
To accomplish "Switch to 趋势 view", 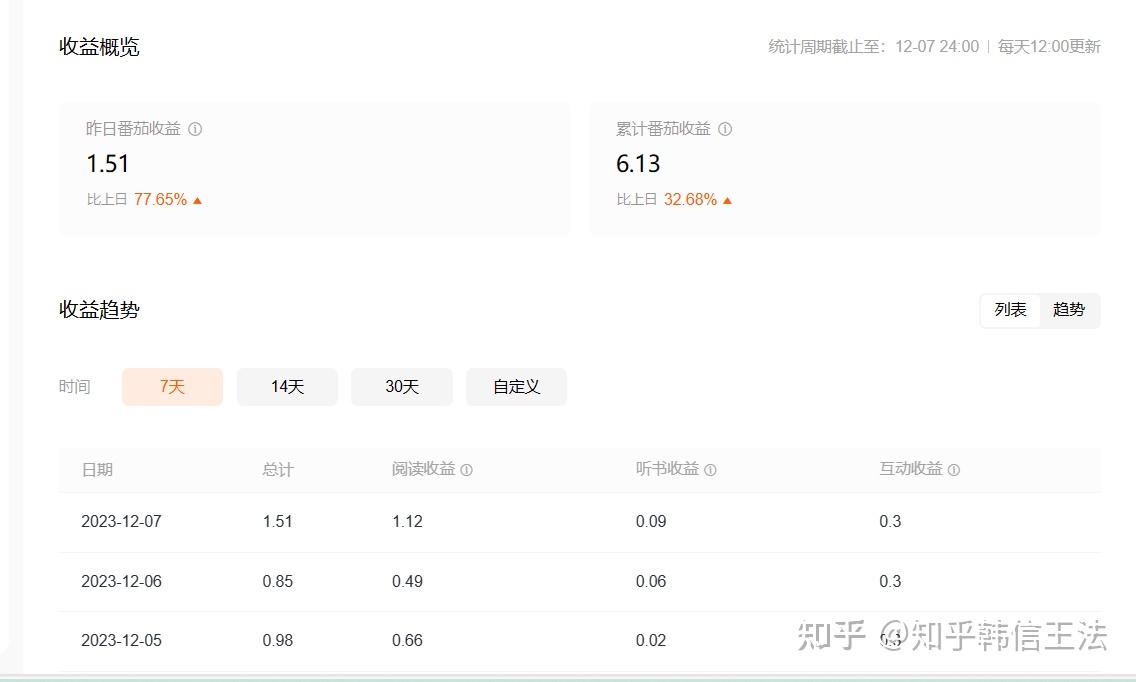I will click(x=1069, y=310).
